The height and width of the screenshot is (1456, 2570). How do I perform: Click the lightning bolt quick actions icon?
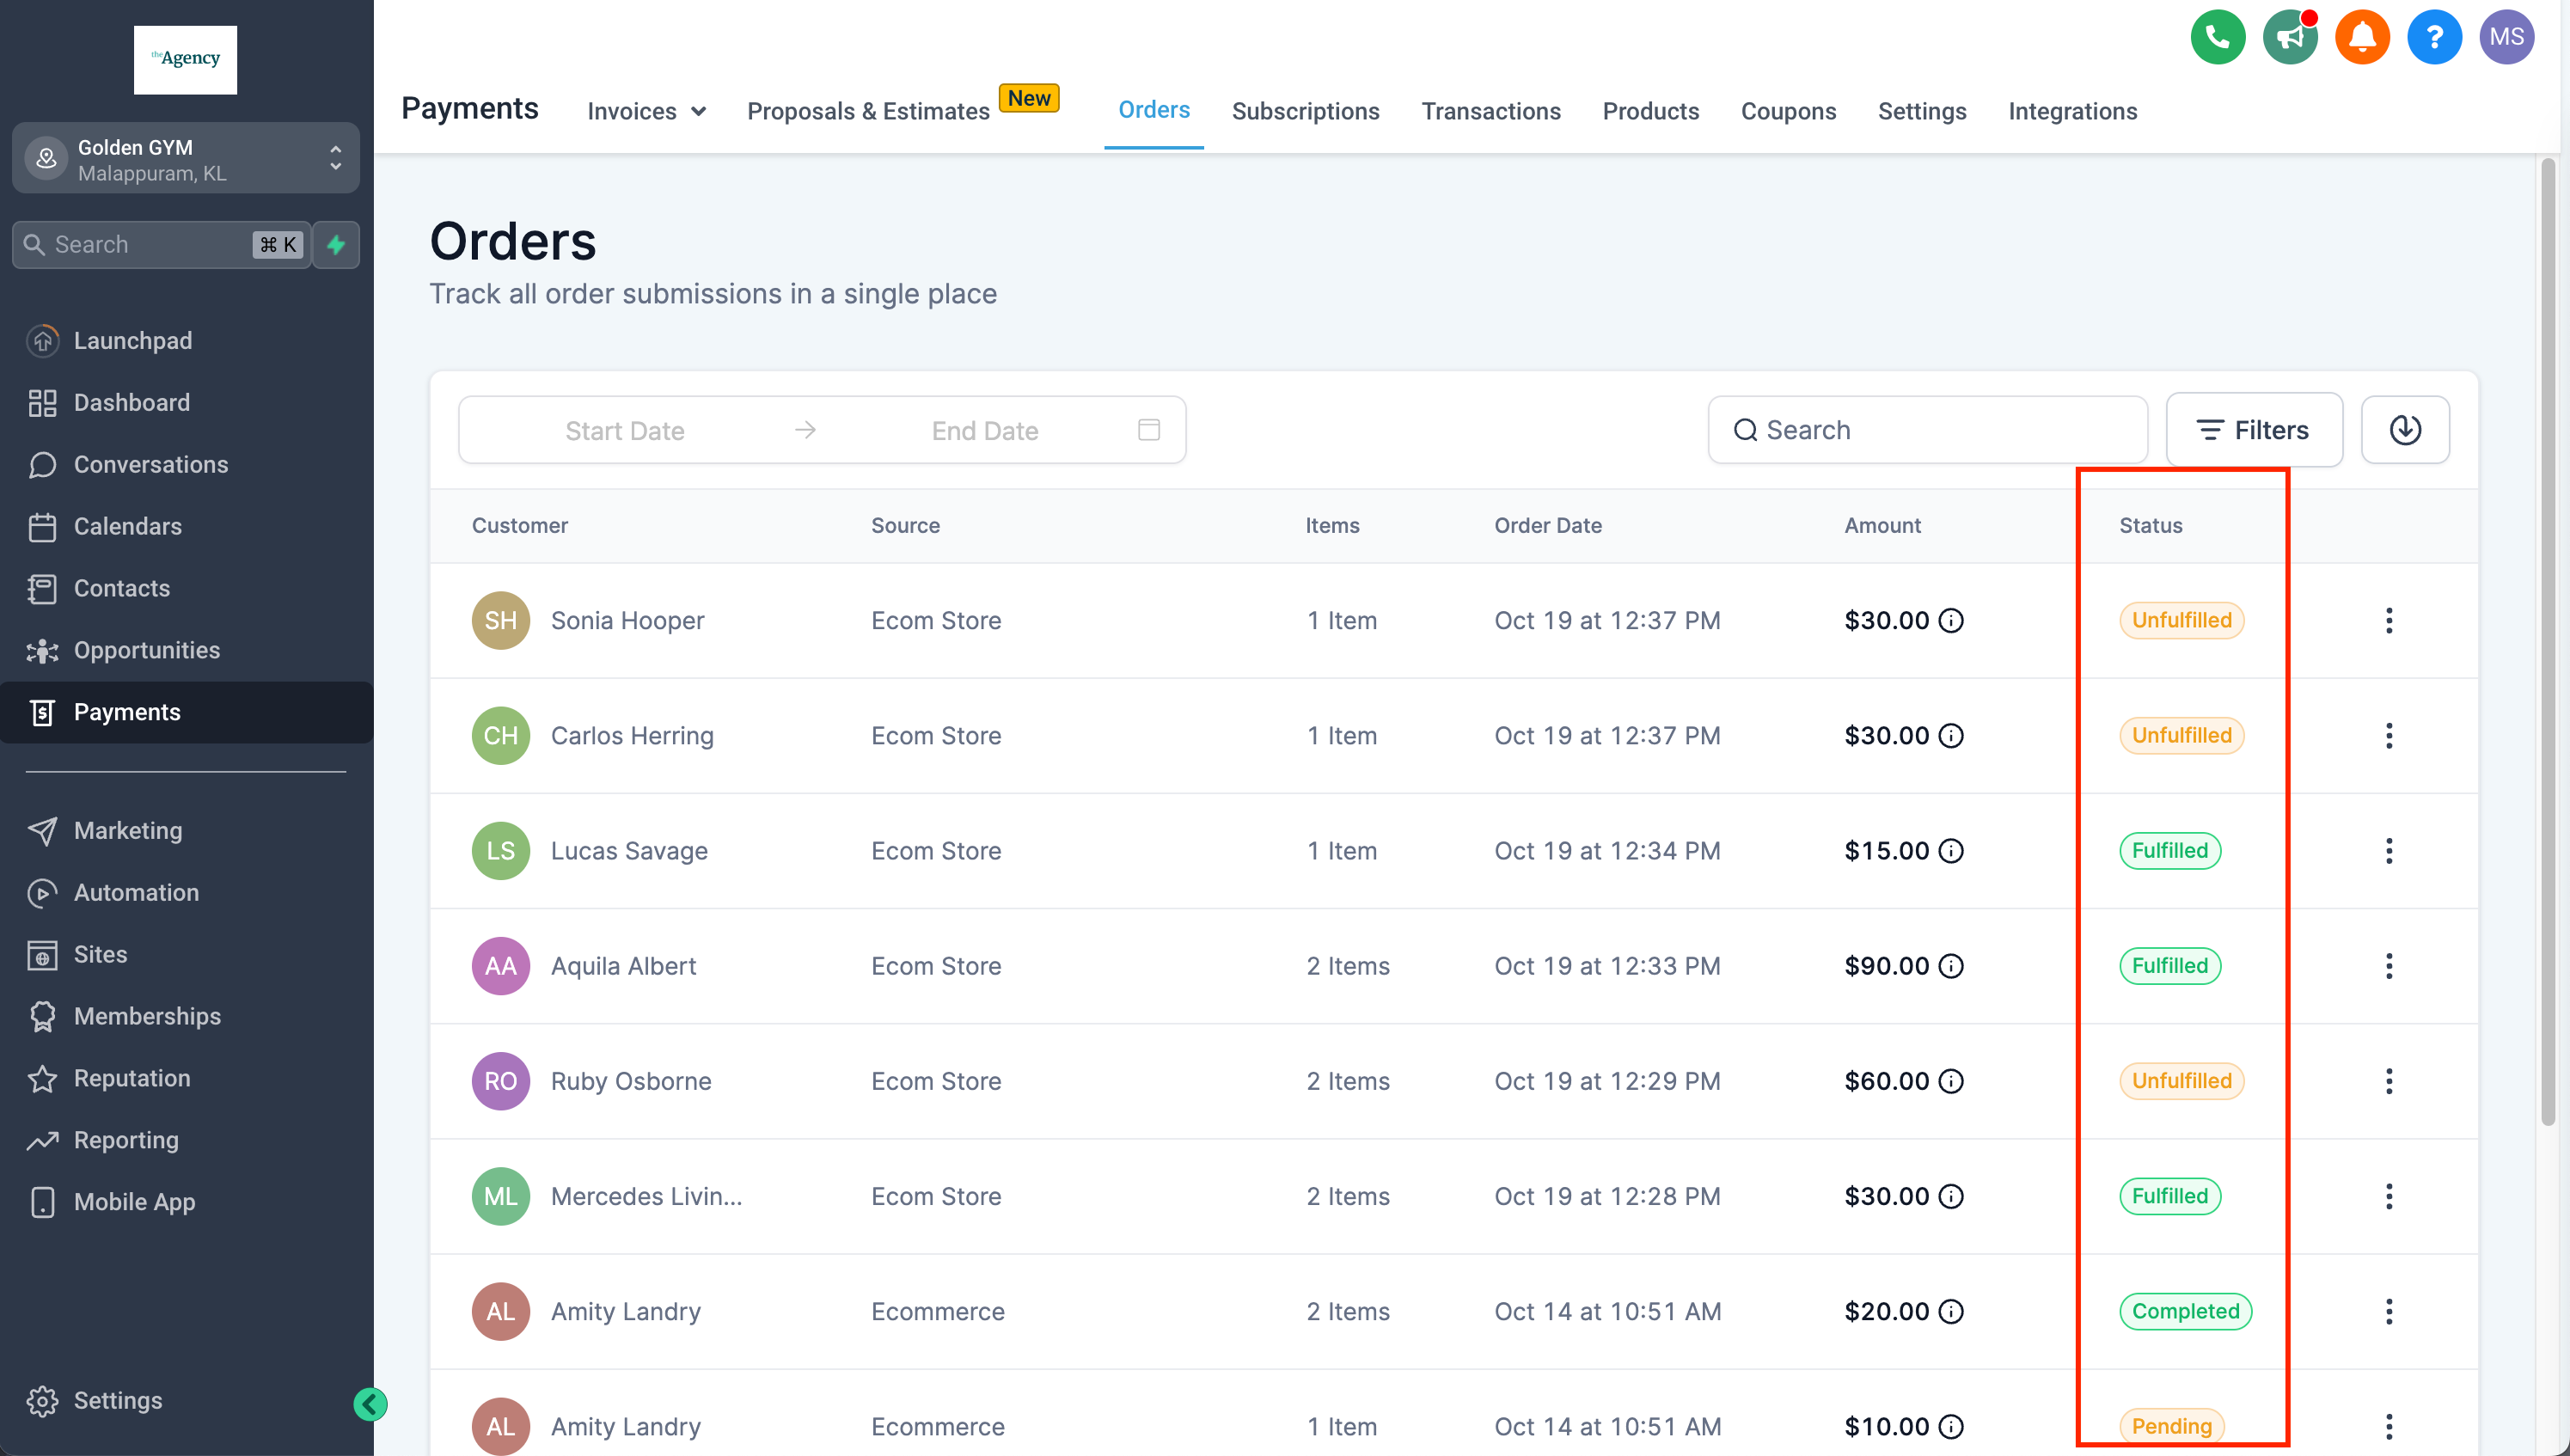(x=336, y=244)
